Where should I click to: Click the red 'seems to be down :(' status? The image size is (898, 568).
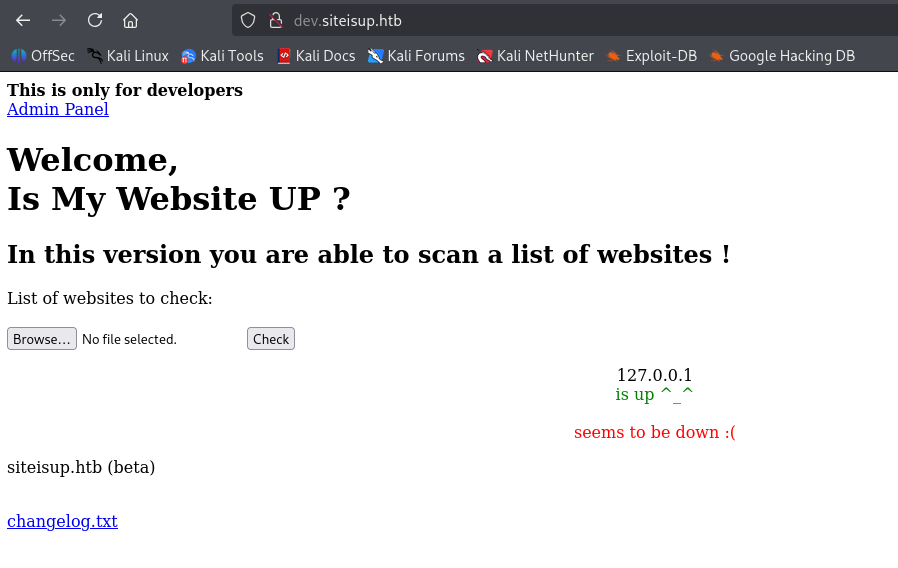pos(655,432)
